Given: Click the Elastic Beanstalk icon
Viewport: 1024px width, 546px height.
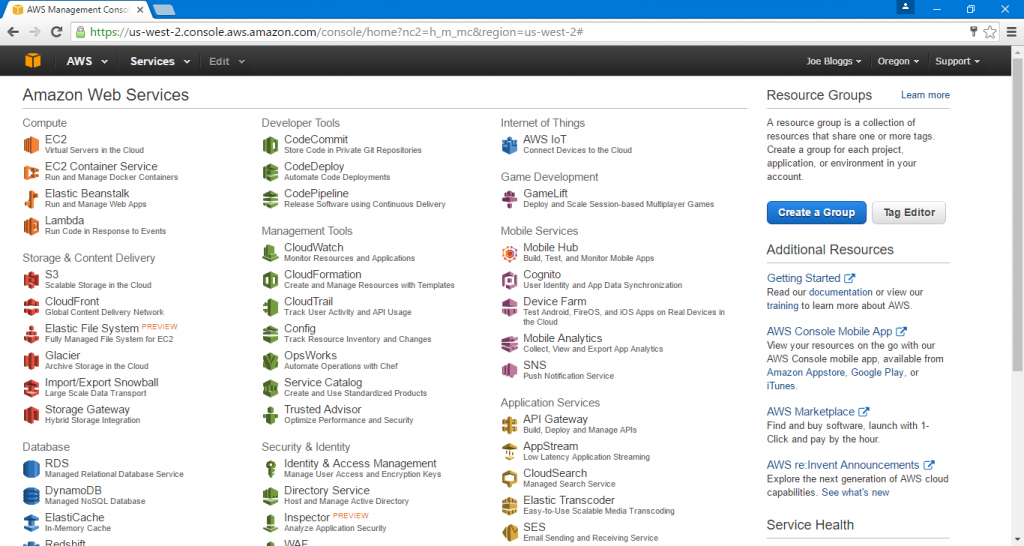Looking at the screenshot, I should click(31, 199).
